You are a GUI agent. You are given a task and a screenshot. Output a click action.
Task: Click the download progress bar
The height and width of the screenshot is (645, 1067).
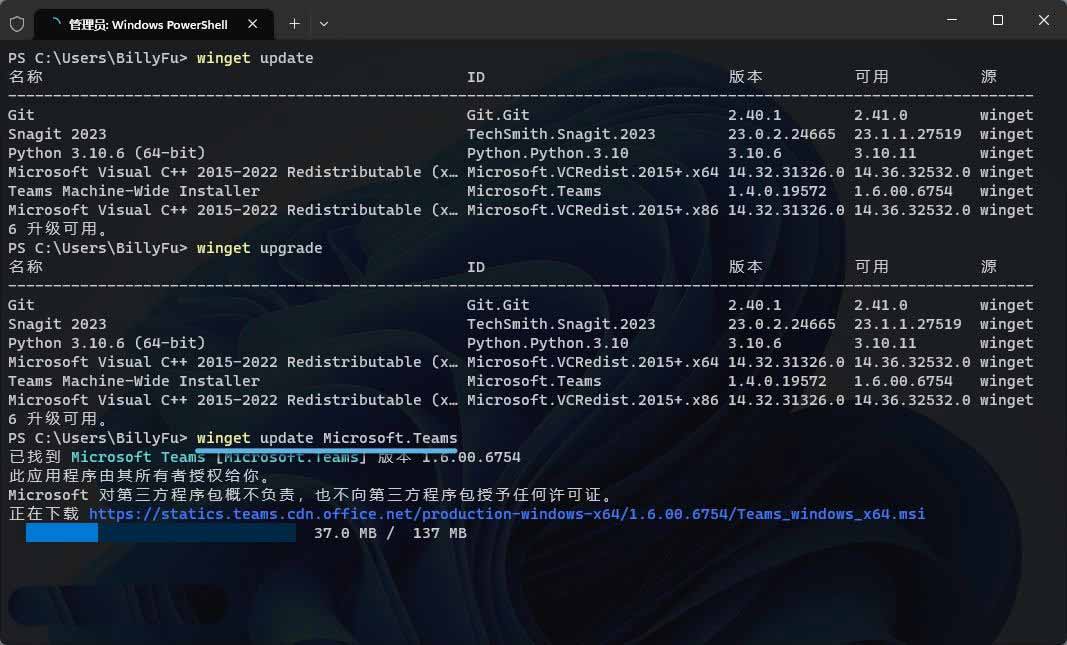(161, 533)
